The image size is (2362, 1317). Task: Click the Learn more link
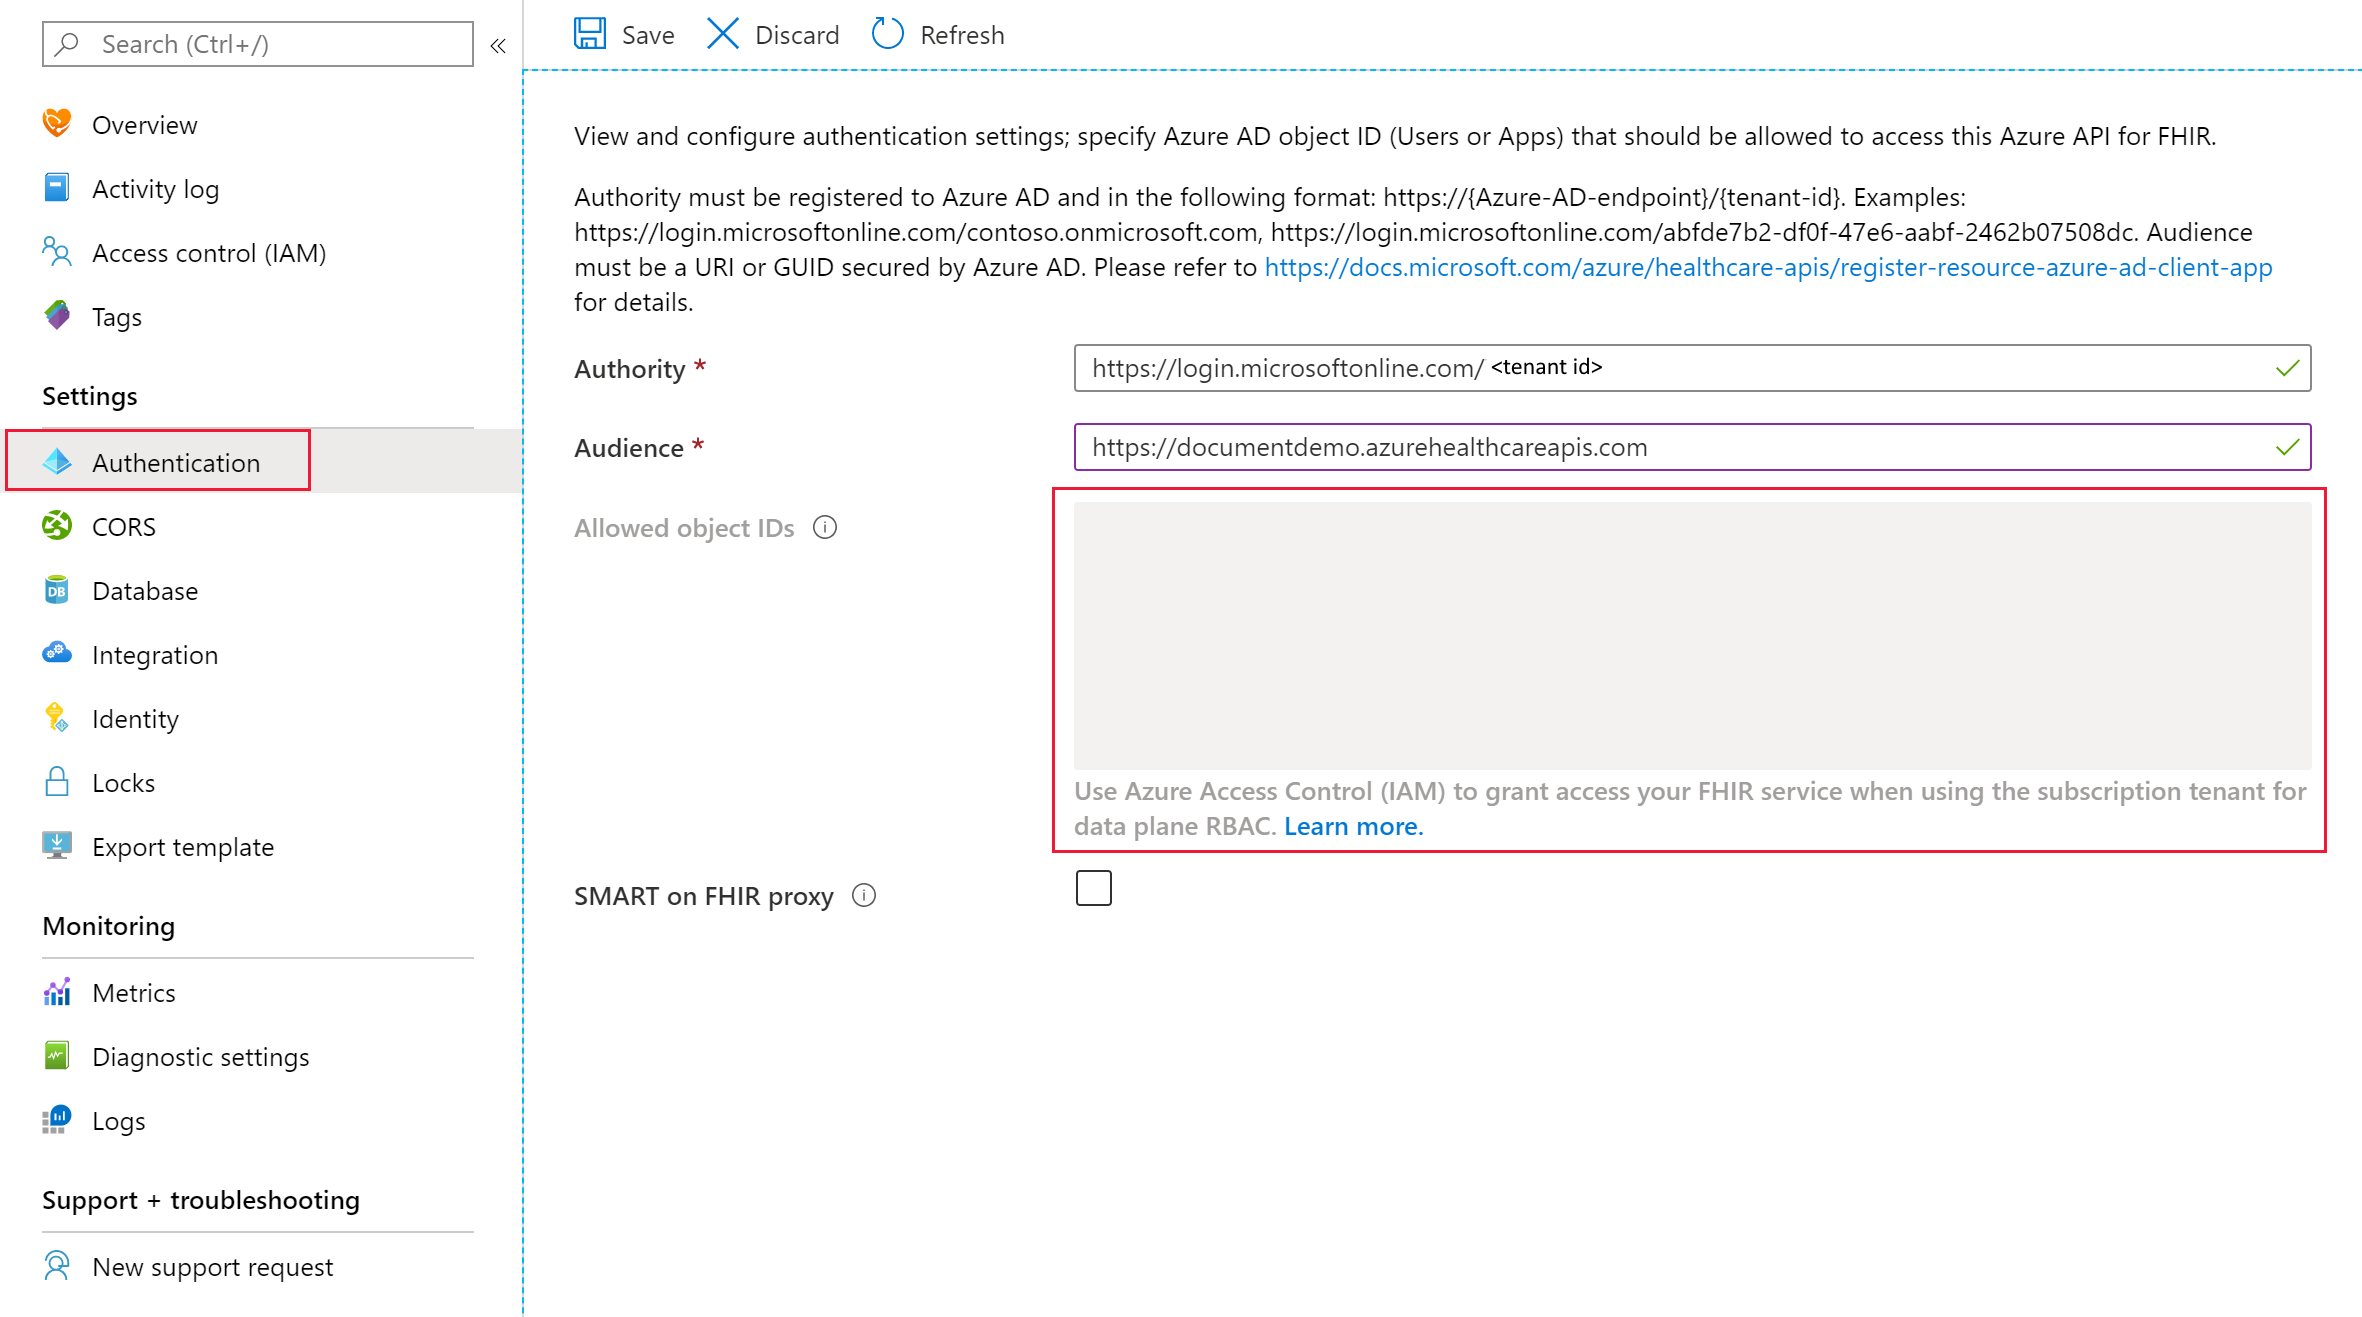click(x=1352, y=826)
